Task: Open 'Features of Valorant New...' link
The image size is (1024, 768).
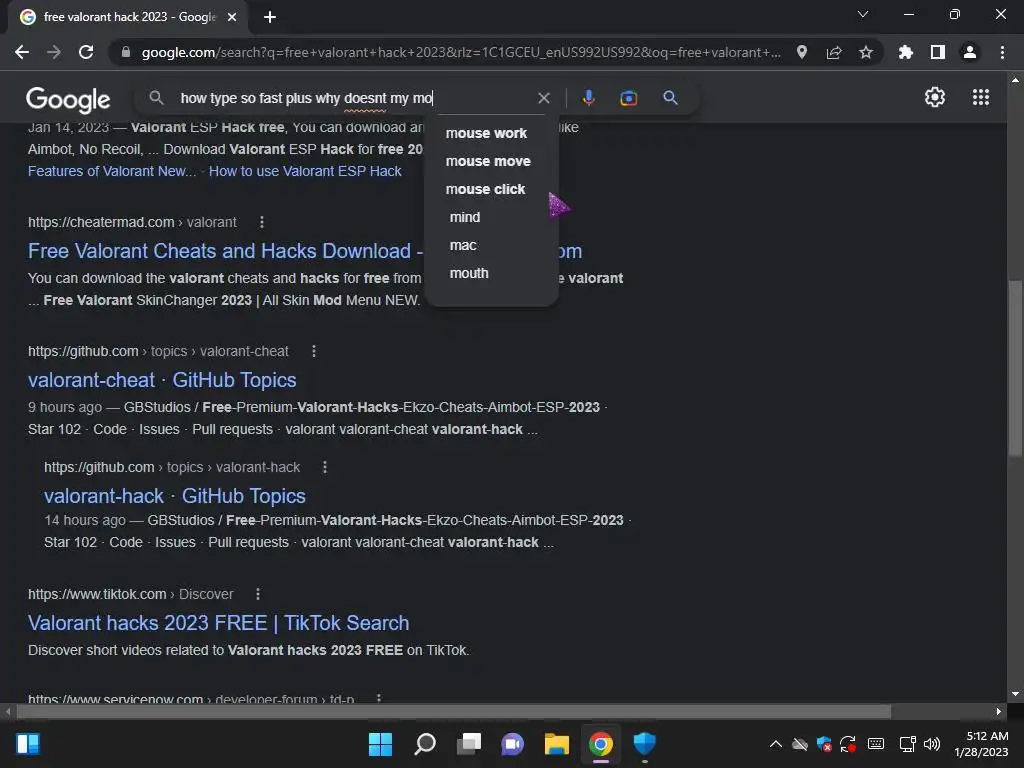Action: (112, 171)
